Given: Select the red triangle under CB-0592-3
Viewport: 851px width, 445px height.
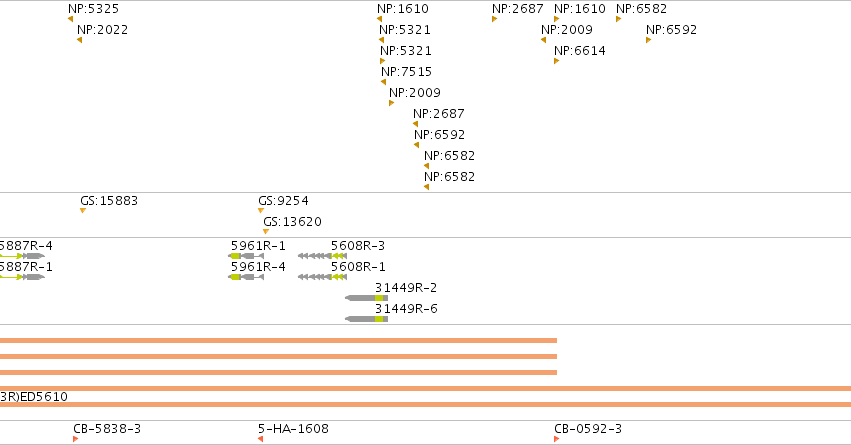Looking at the screenshot, I should tap(556, 439).
